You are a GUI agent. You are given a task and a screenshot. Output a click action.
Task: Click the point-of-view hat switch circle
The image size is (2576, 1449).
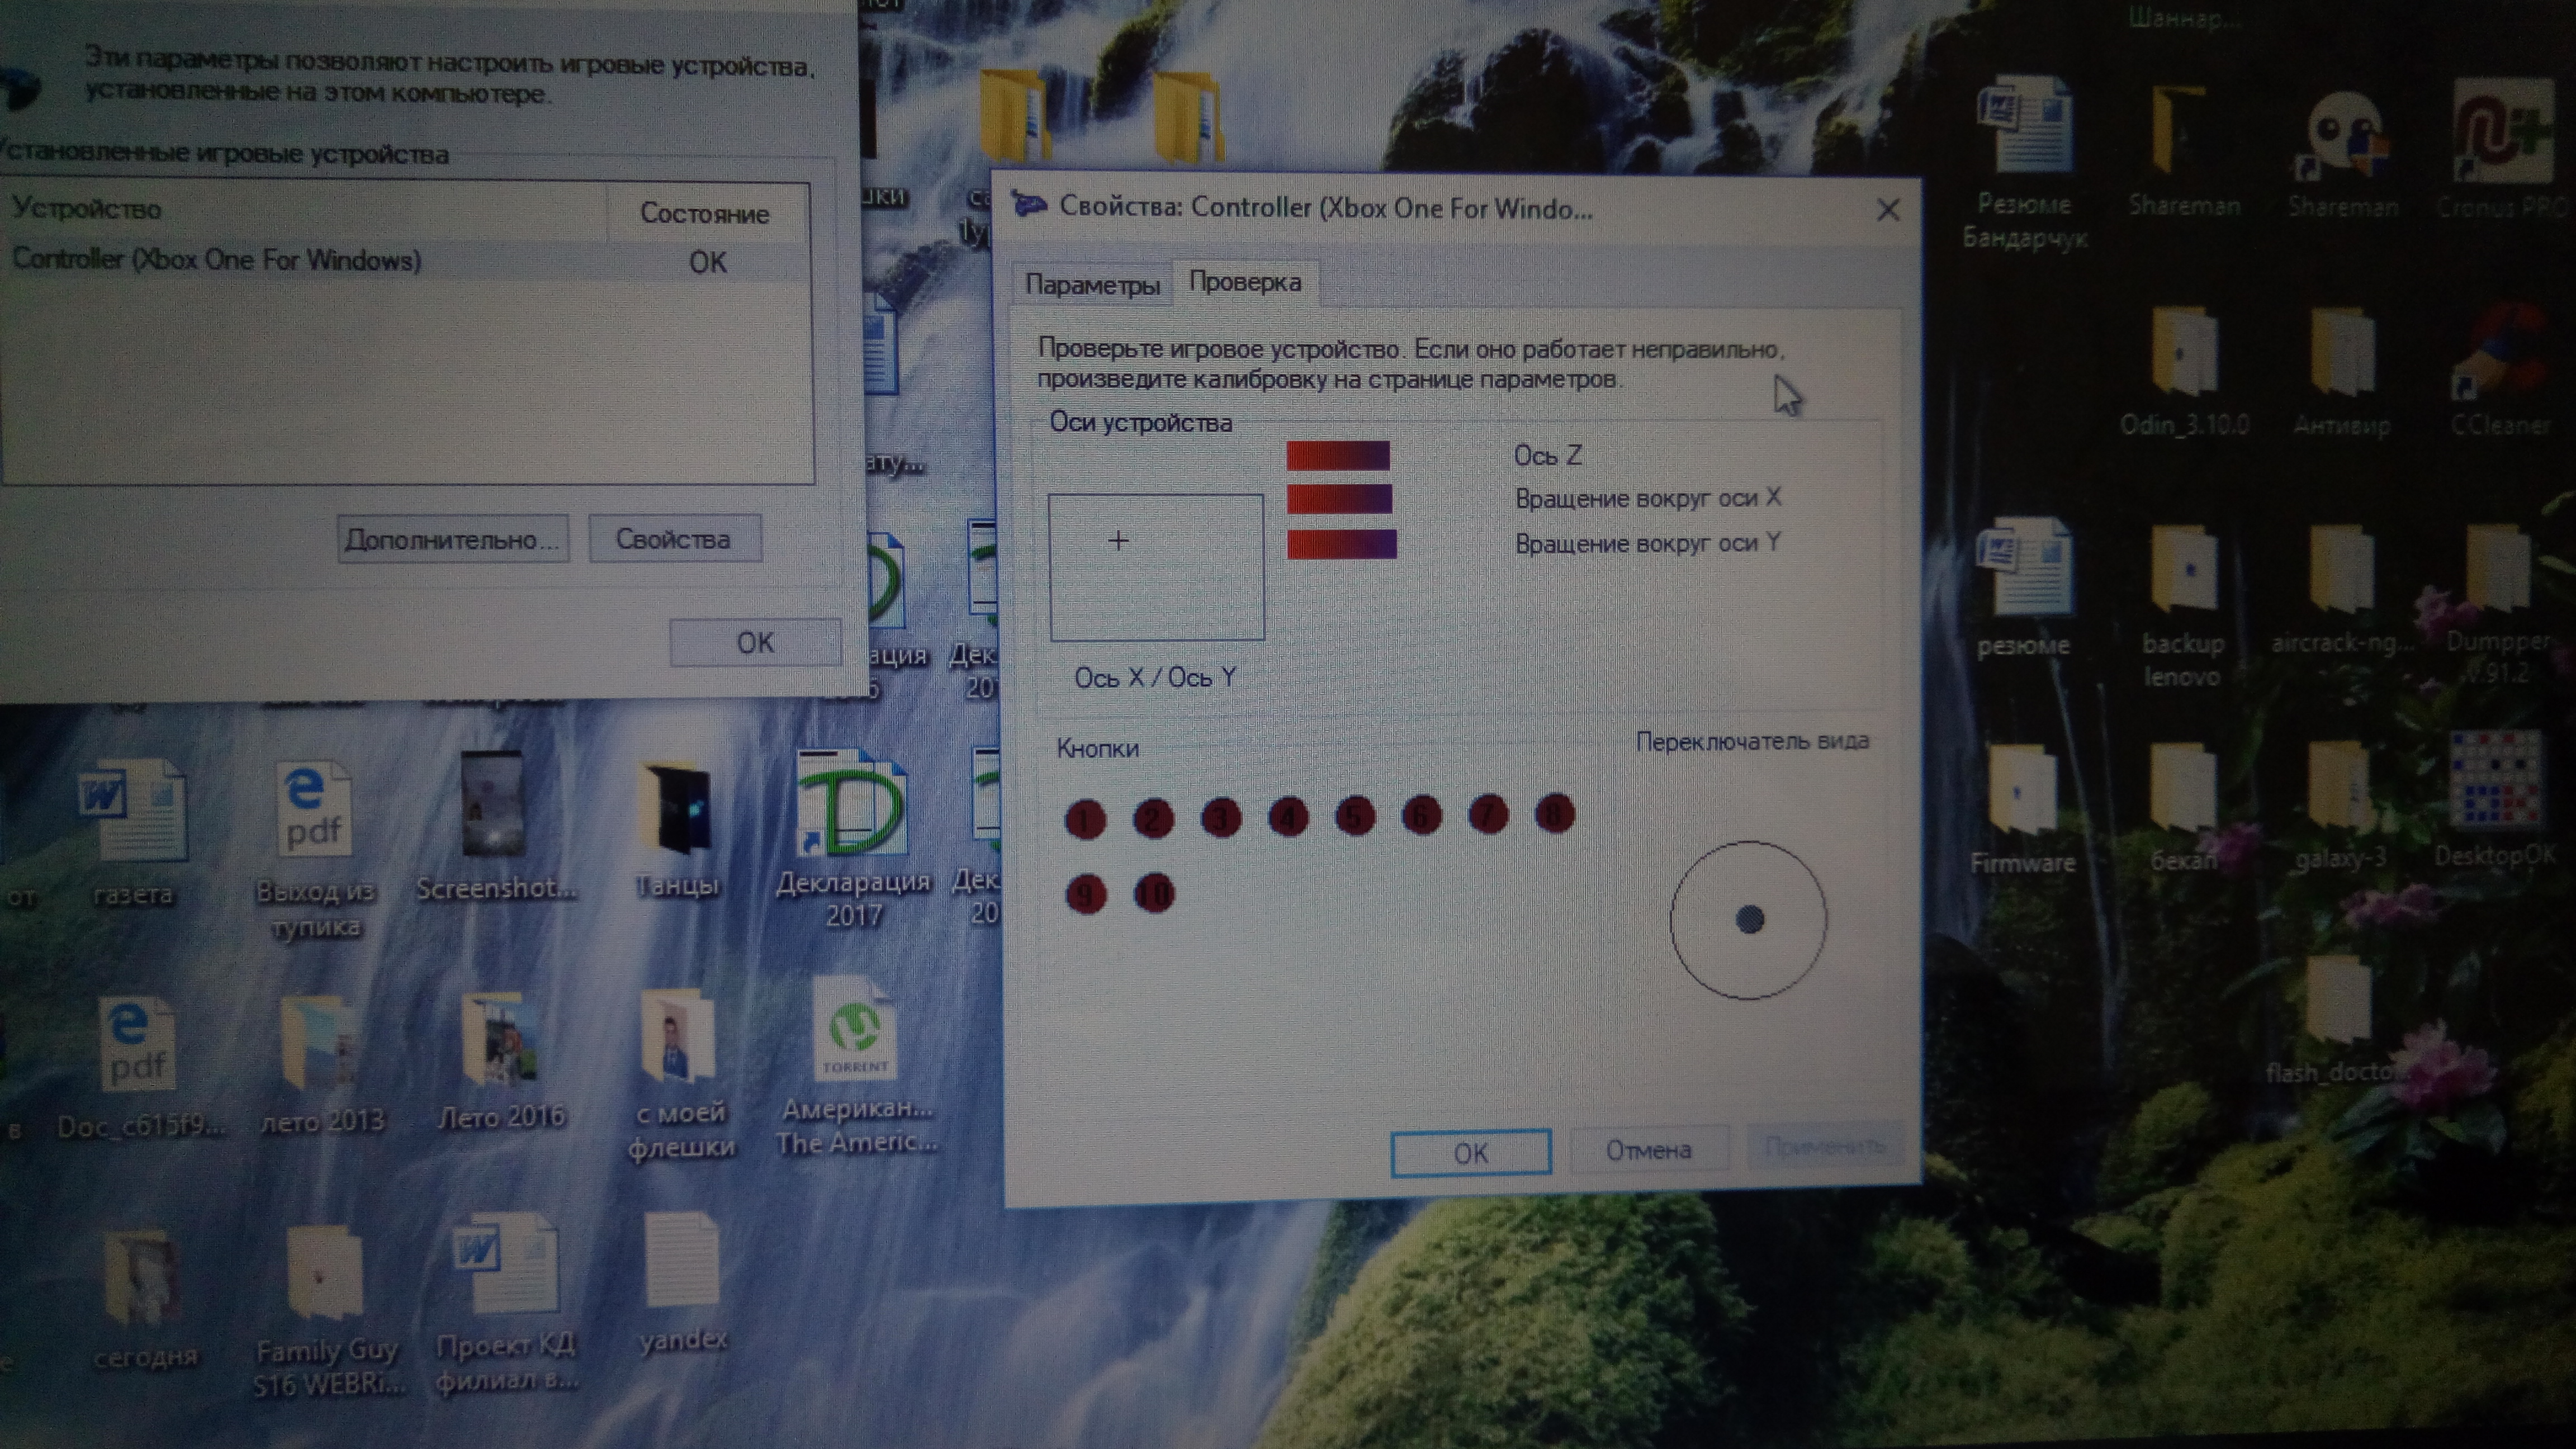[x=1748, y=920]
